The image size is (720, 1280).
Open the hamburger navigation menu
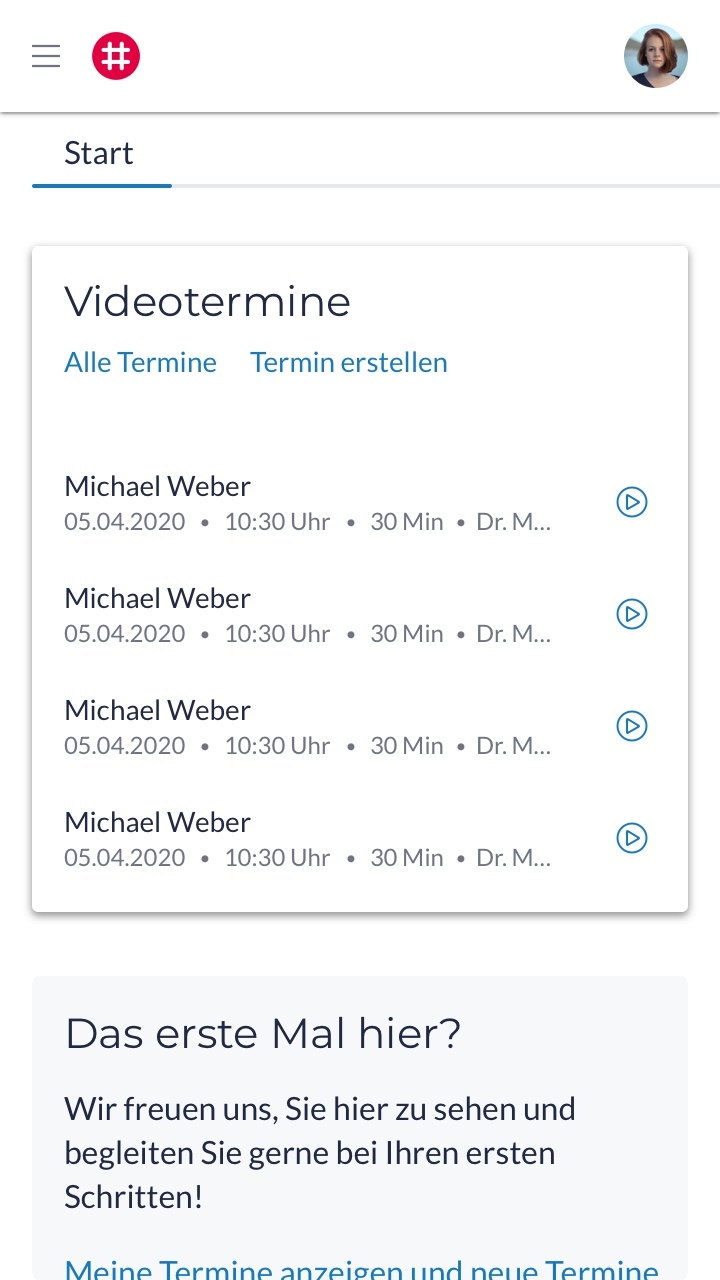pyautogui.click(x=46, y=56)
